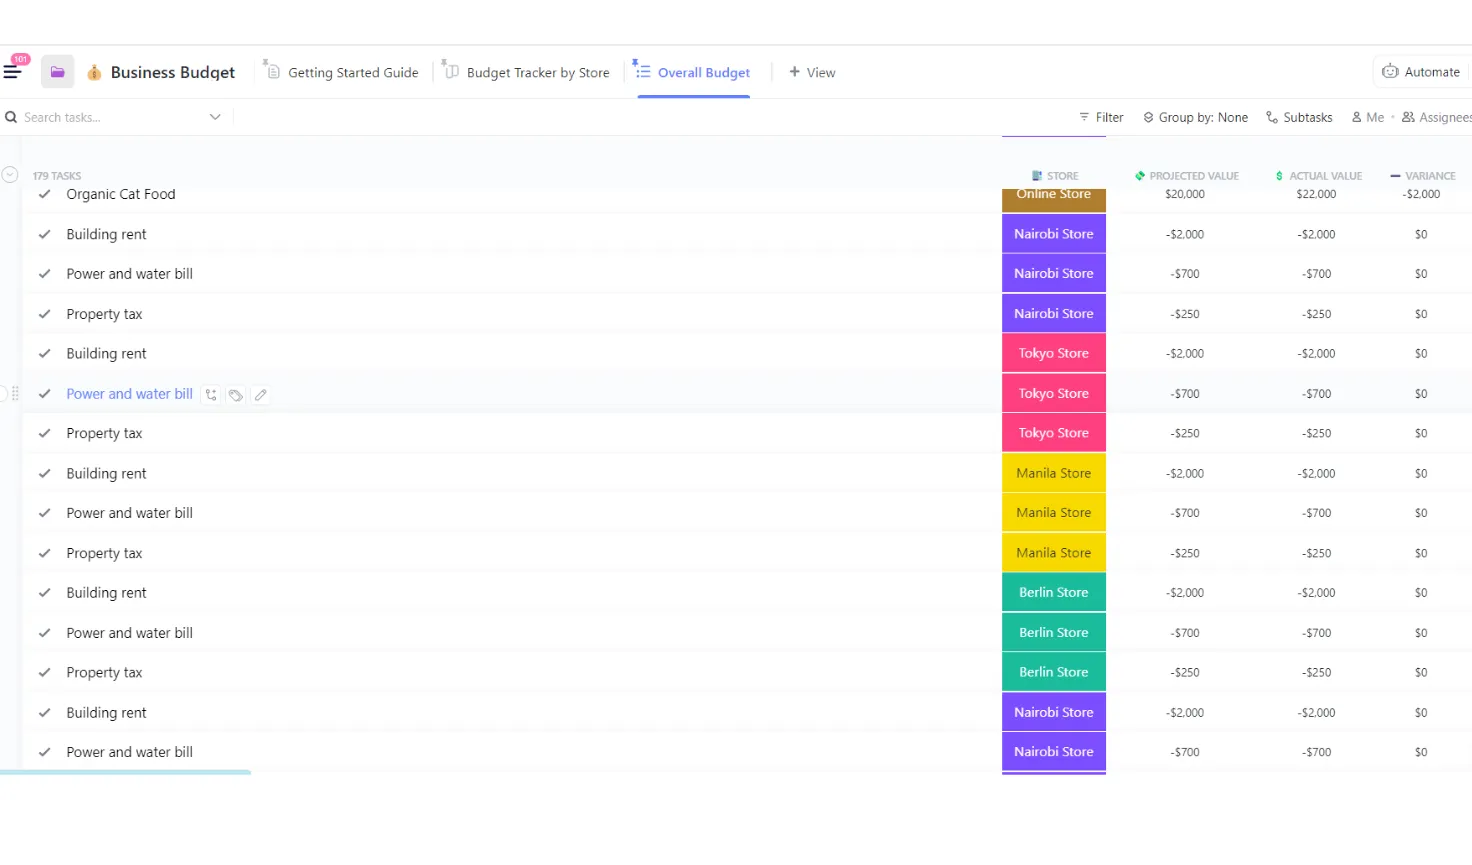
Task: Open the Organic Cat Food task
Action: 121,194
